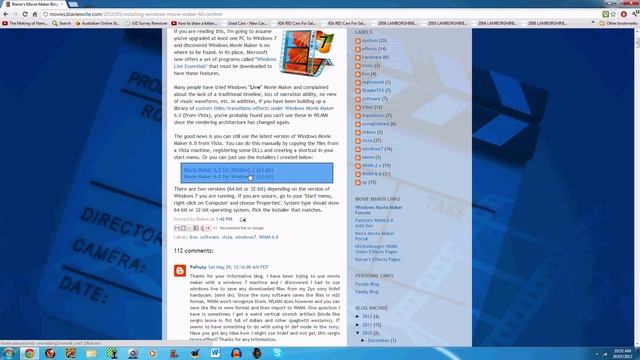
Task: Go back using the browser back arrow
Action: pos(6,14)
